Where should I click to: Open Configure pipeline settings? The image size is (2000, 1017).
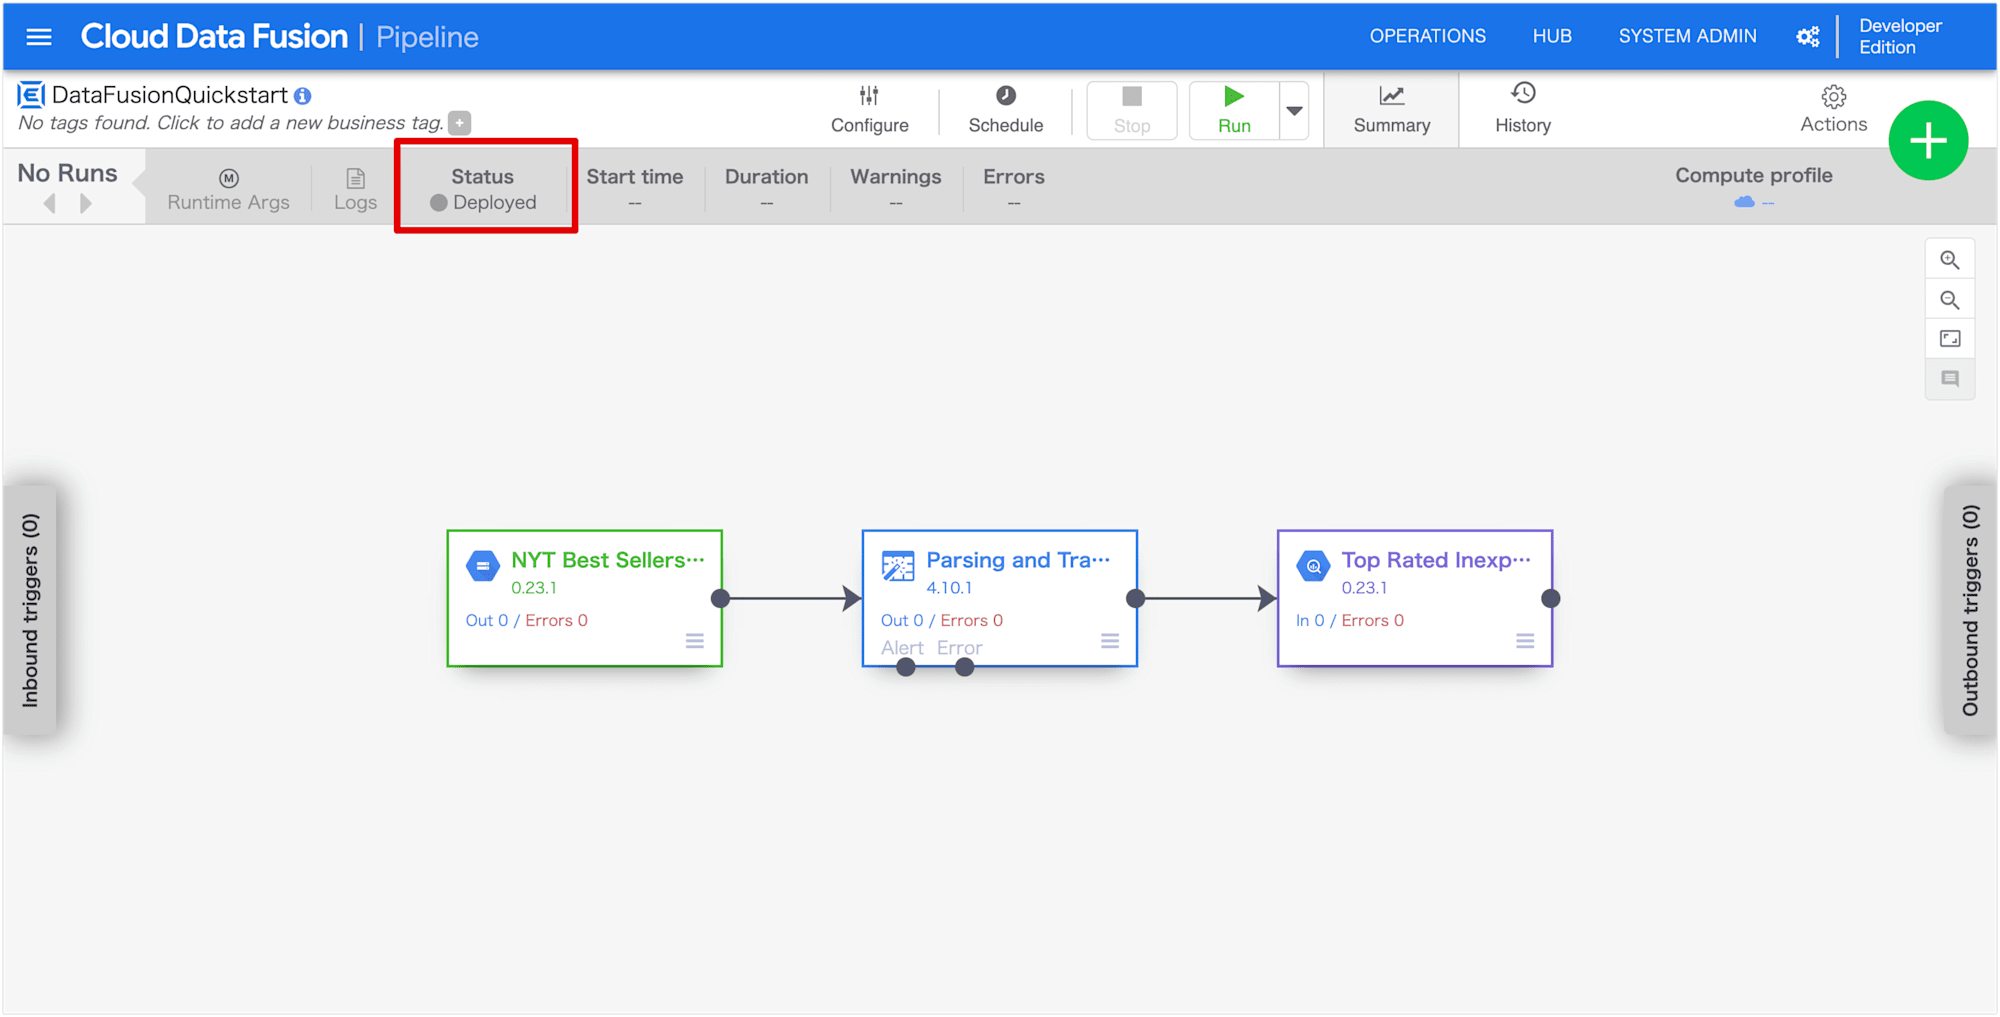869,109
